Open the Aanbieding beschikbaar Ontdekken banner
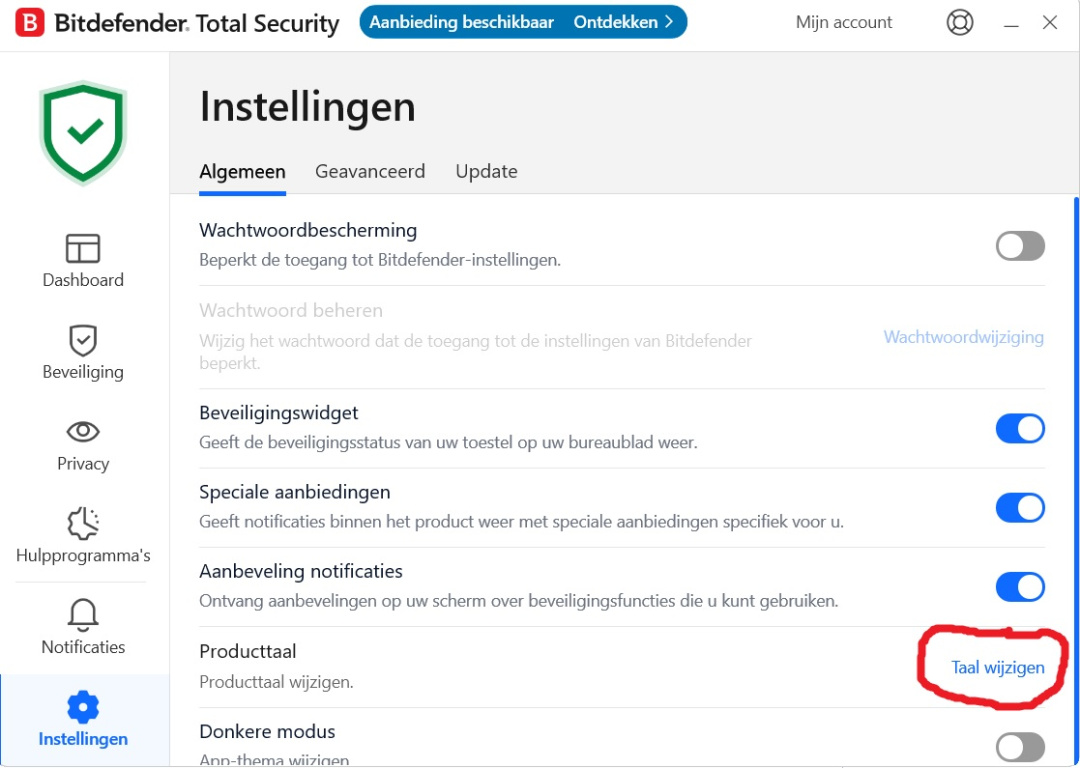Viewport: 1080px width, 768px height. click(x=523, y=22)
